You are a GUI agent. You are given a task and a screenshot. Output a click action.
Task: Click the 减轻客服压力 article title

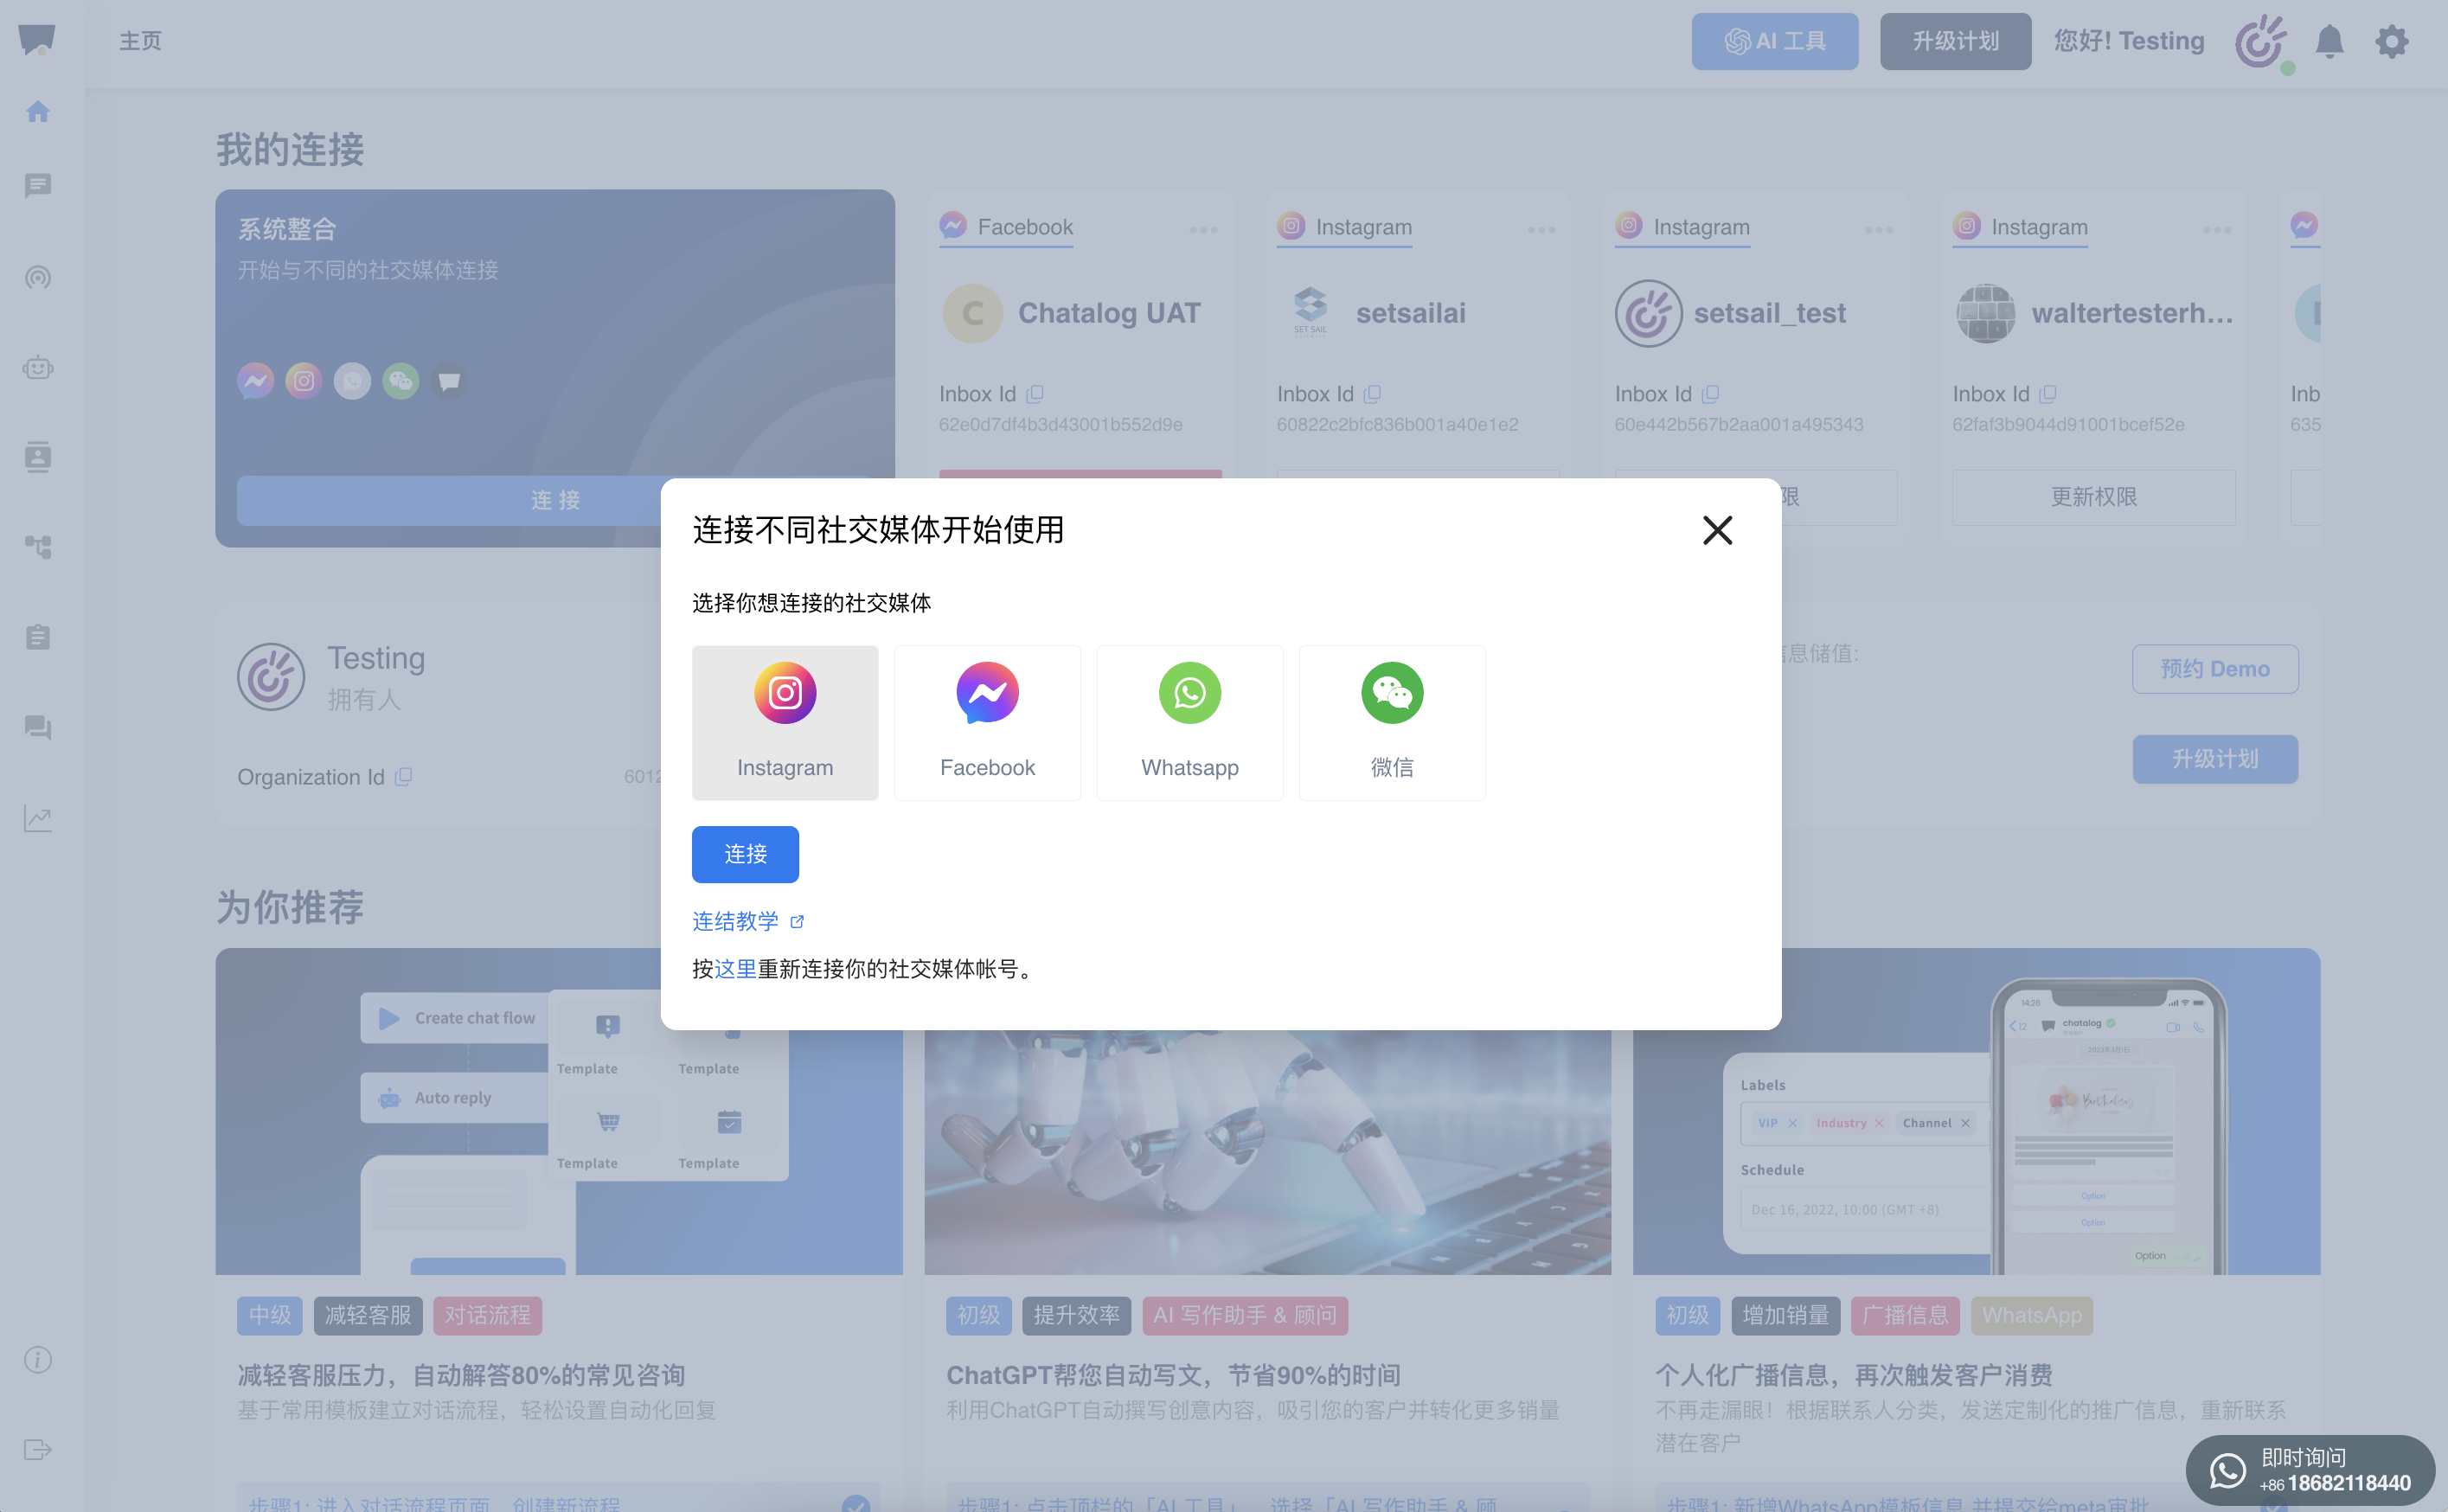click(461, 1375)
